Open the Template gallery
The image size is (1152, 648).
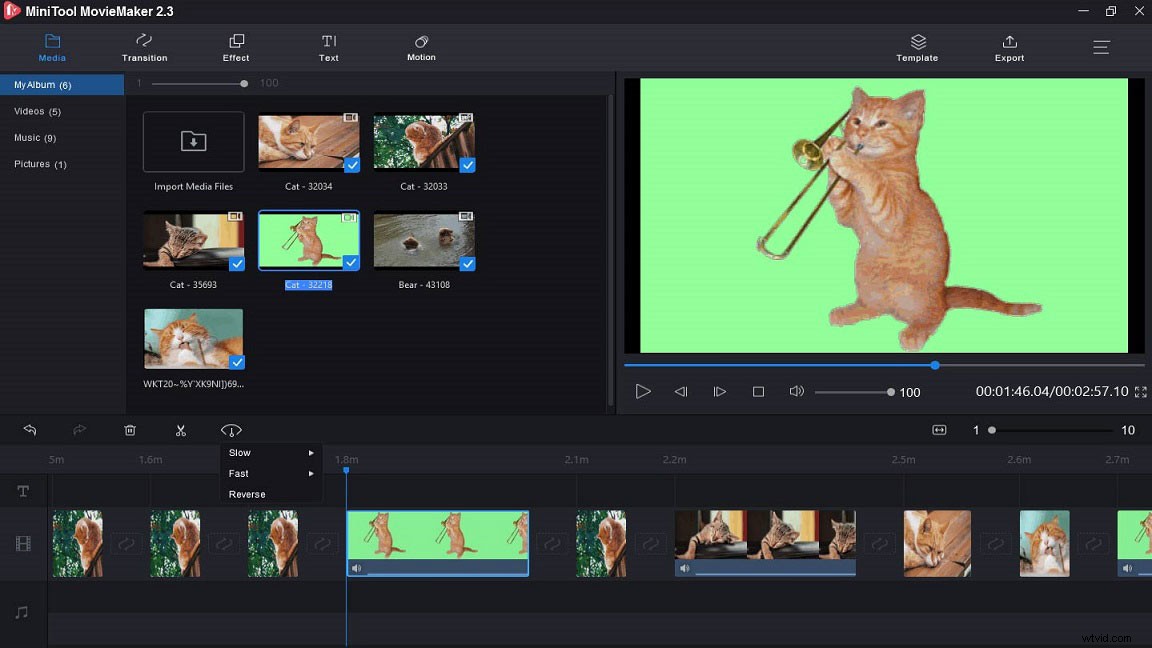(x=917, y=45)
